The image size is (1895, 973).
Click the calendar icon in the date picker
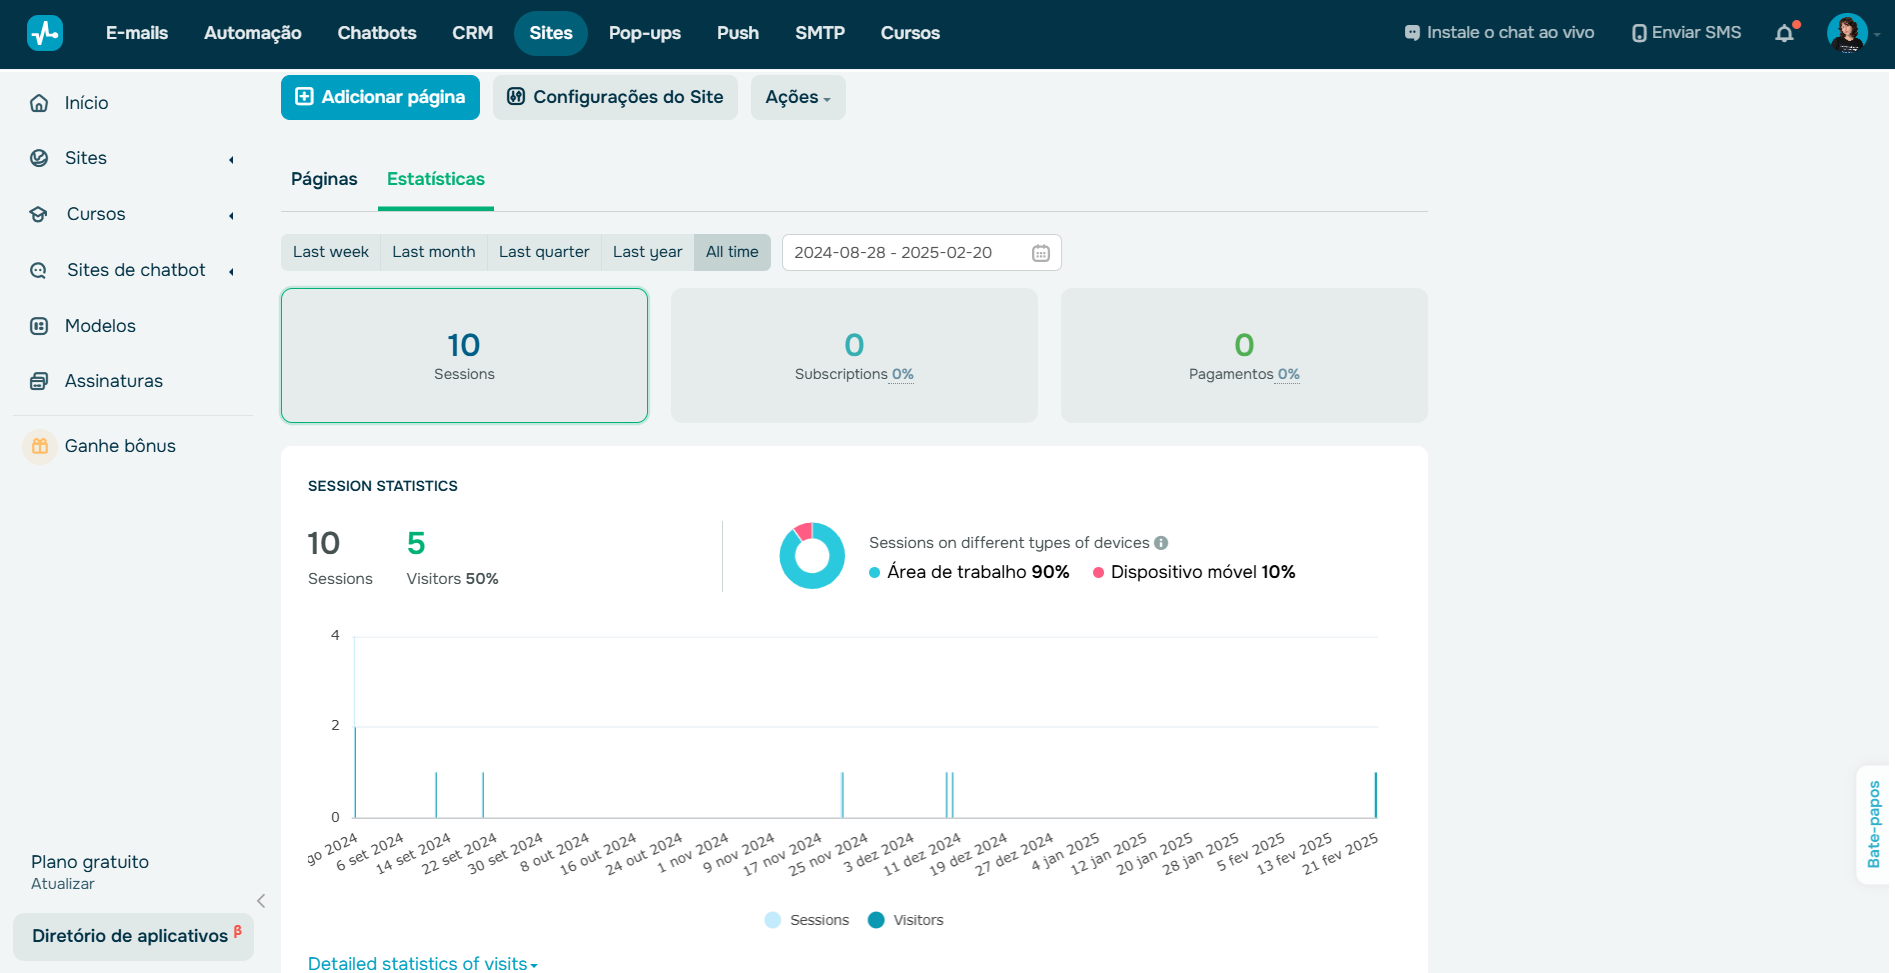tap(1040, 252)
